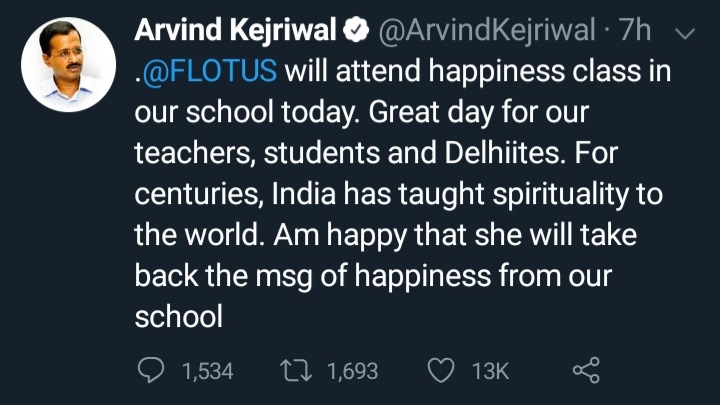
Task: Click the final word "school" of the tweet
Action: [177, 316]
